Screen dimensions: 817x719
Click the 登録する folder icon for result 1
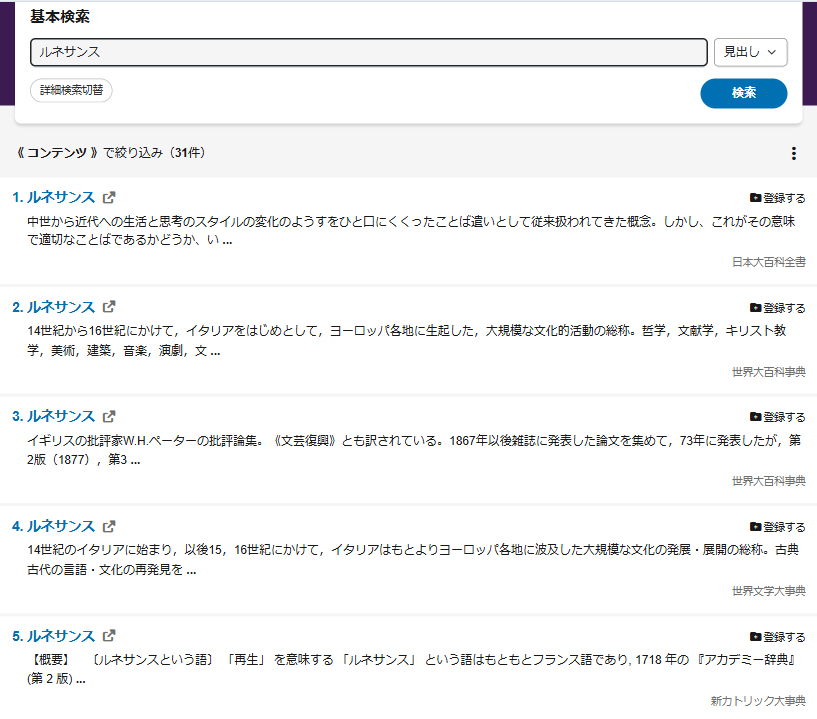coord(755,198)
